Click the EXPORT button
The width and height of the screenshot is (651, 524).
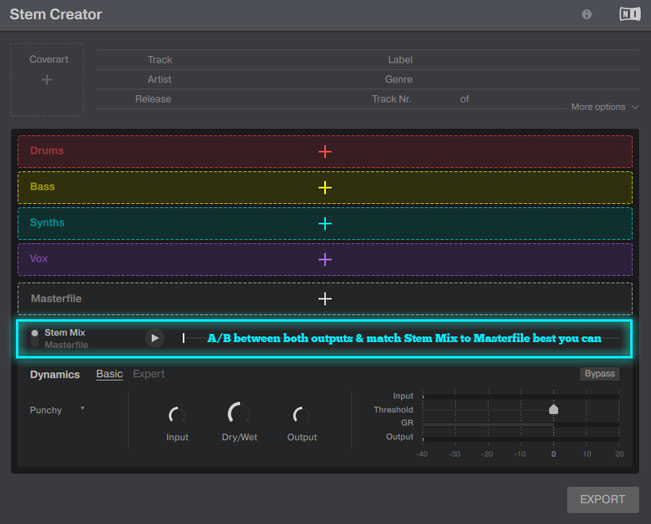(x=602, y=499)
